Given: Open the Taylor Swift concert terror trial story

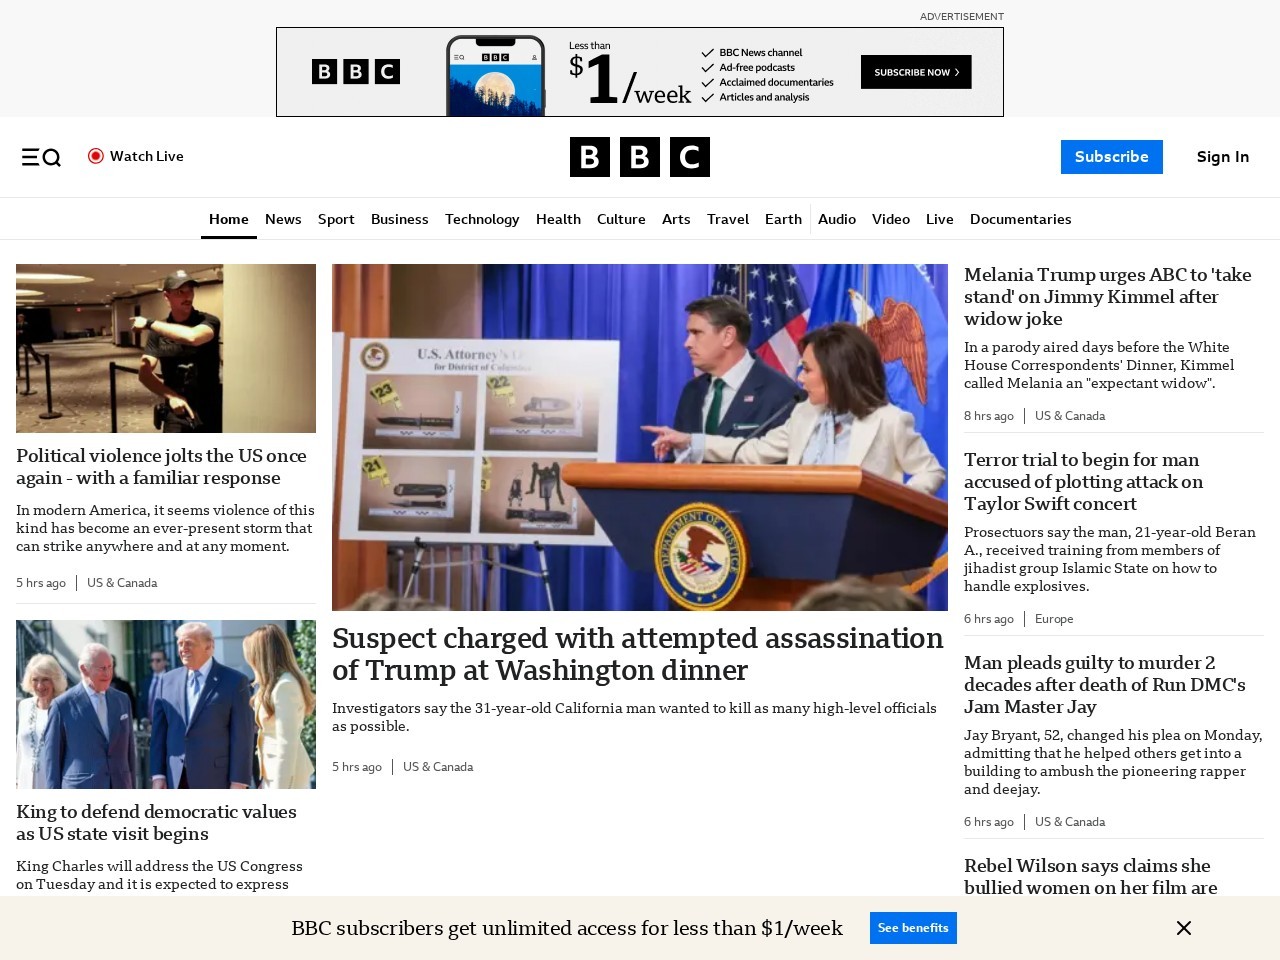Looking at the screenshot, I should click(x=1084, y=482).
